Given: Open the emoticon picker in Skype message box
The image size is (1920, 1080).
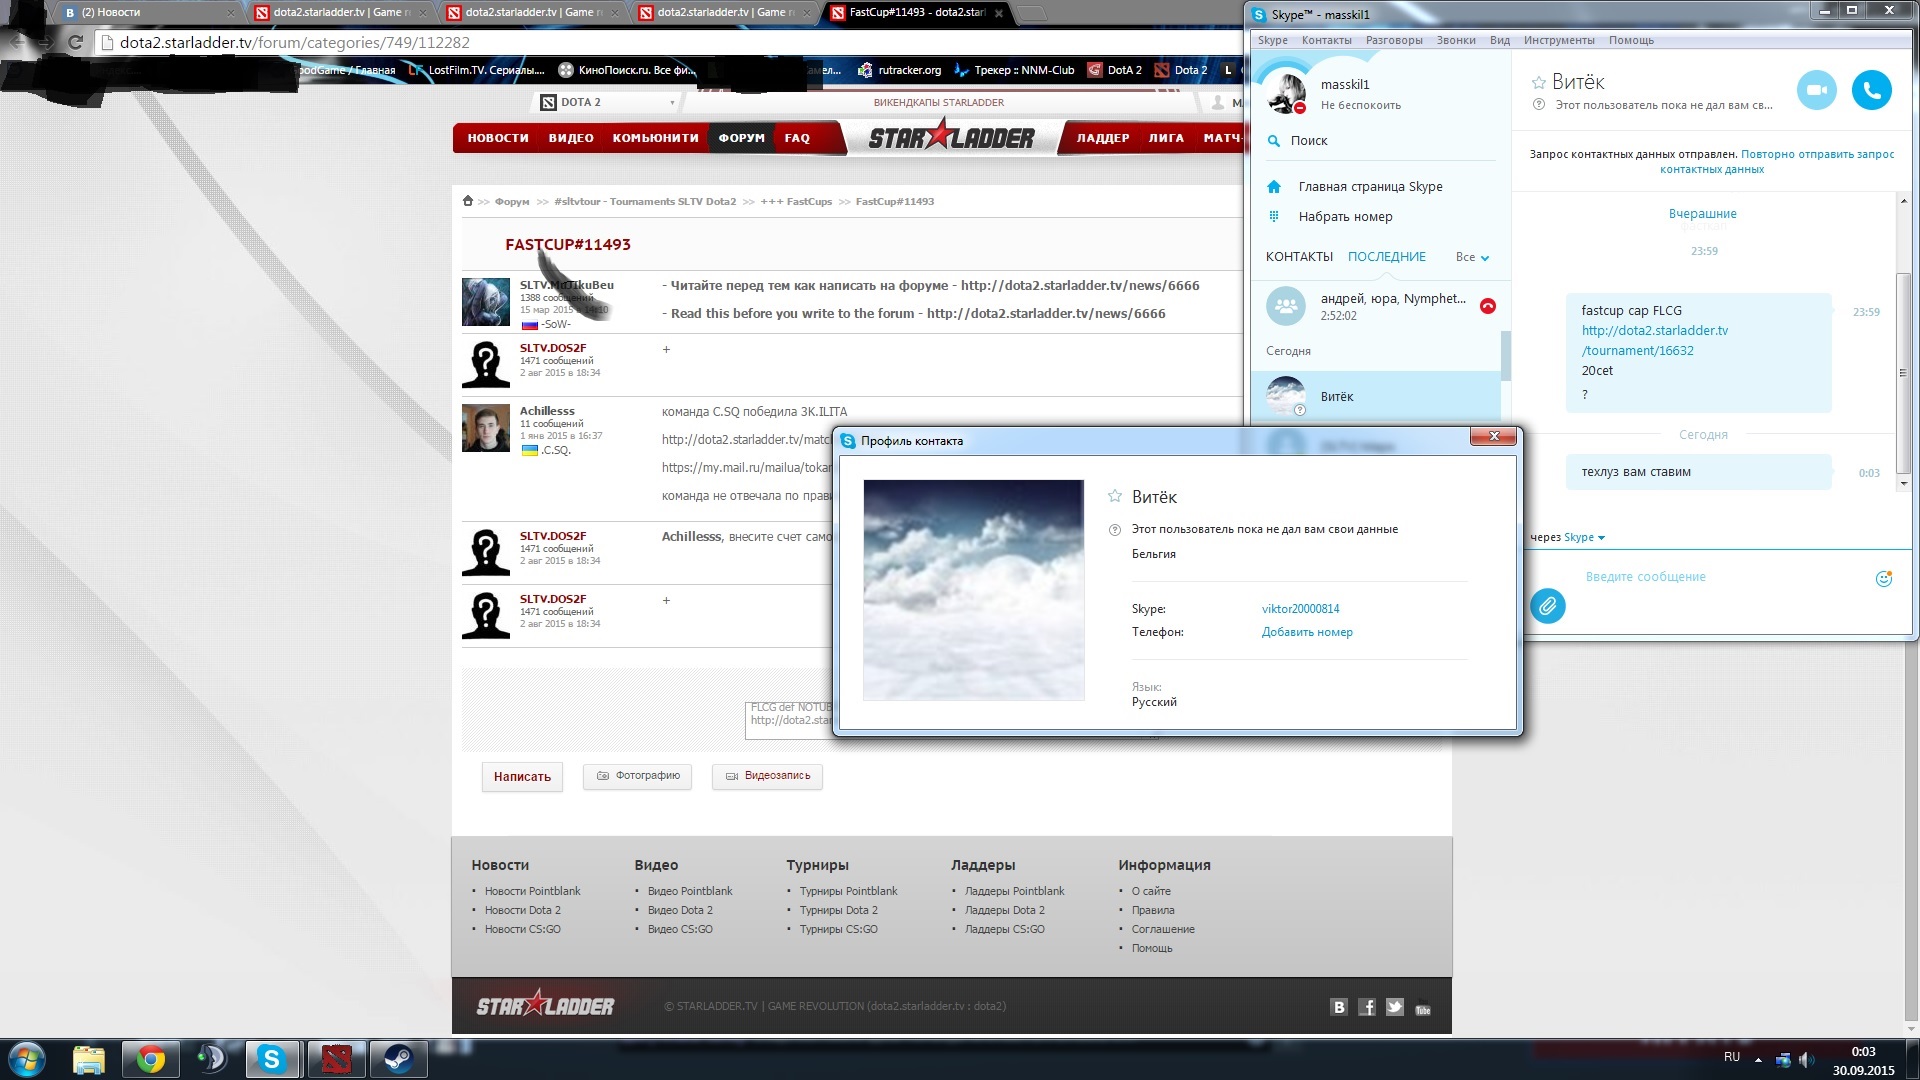Looking at the screenshot, I should 1883,578.
